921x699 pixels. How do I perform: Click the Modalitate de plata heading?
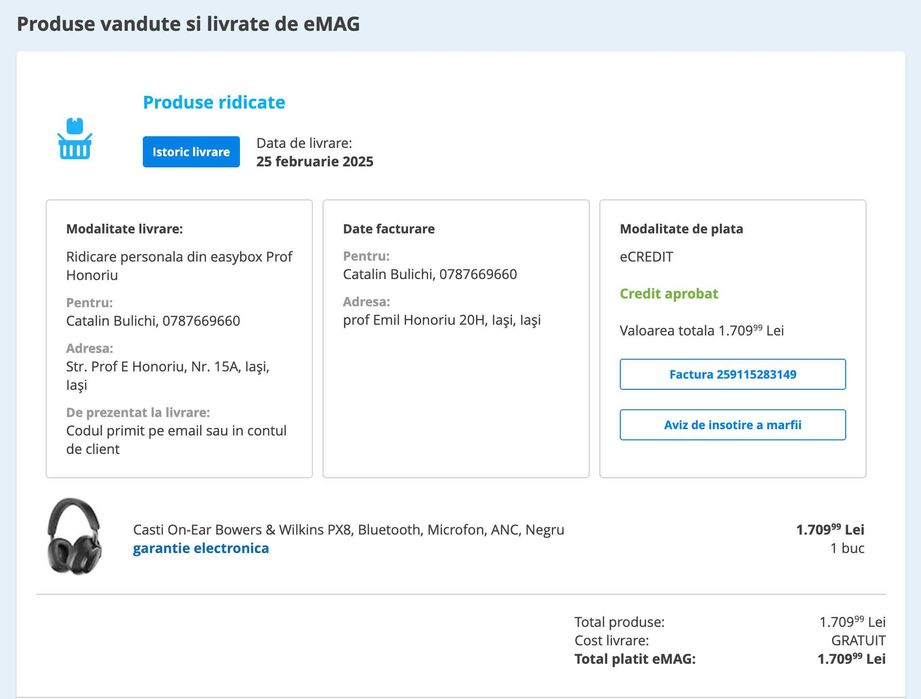click(681, 229)
